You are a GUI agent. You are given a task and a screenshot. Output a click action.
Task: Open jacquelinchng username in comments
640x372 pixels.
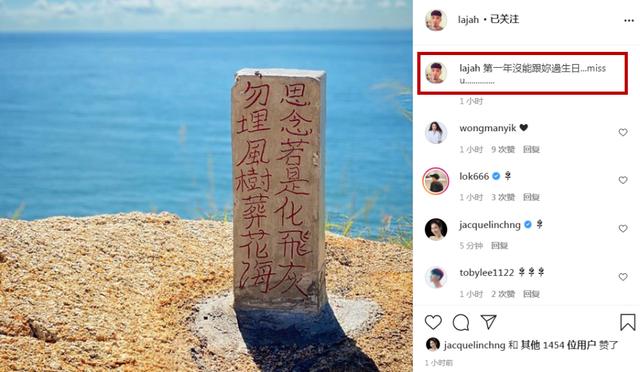pos(490,225)
